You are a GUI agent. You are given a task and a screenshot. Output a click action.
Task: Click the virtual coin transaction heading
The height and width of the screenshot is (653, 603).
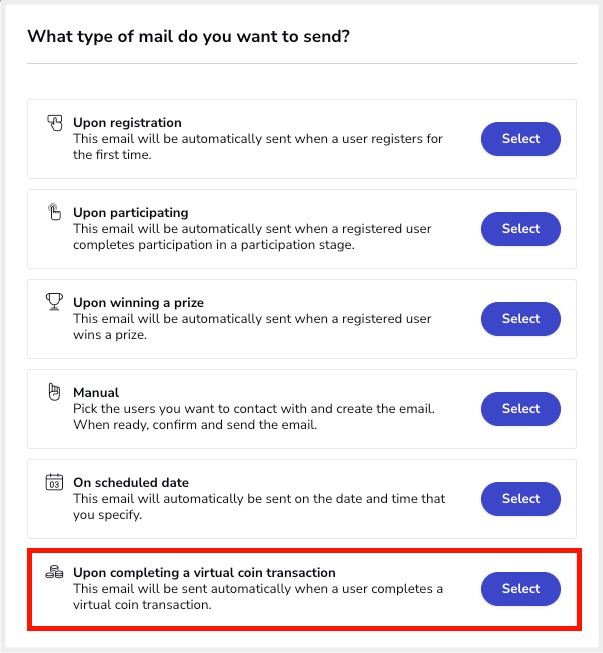click(204, 573)
